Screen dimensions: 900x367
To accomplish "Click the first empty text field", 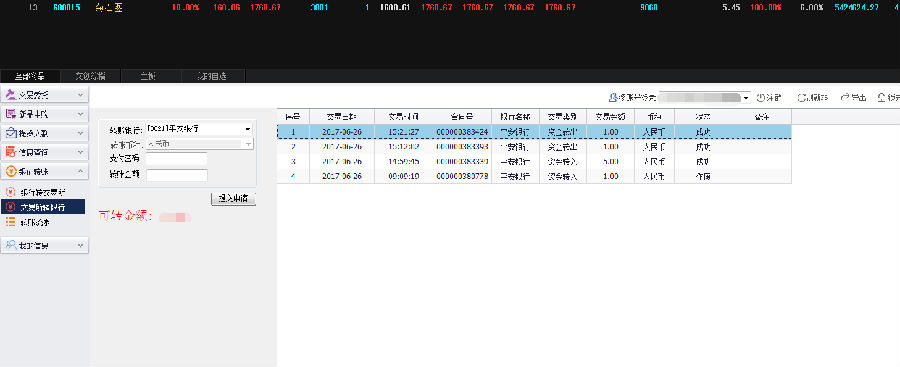I will point(177,159).
